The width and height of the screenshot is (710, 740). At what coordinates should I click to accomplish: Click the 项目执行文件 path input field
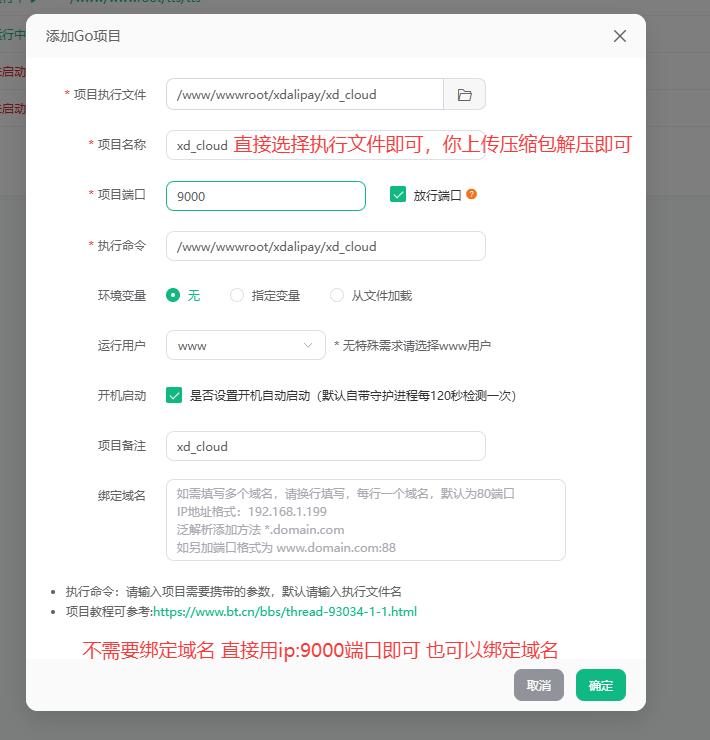coord(305,95)
